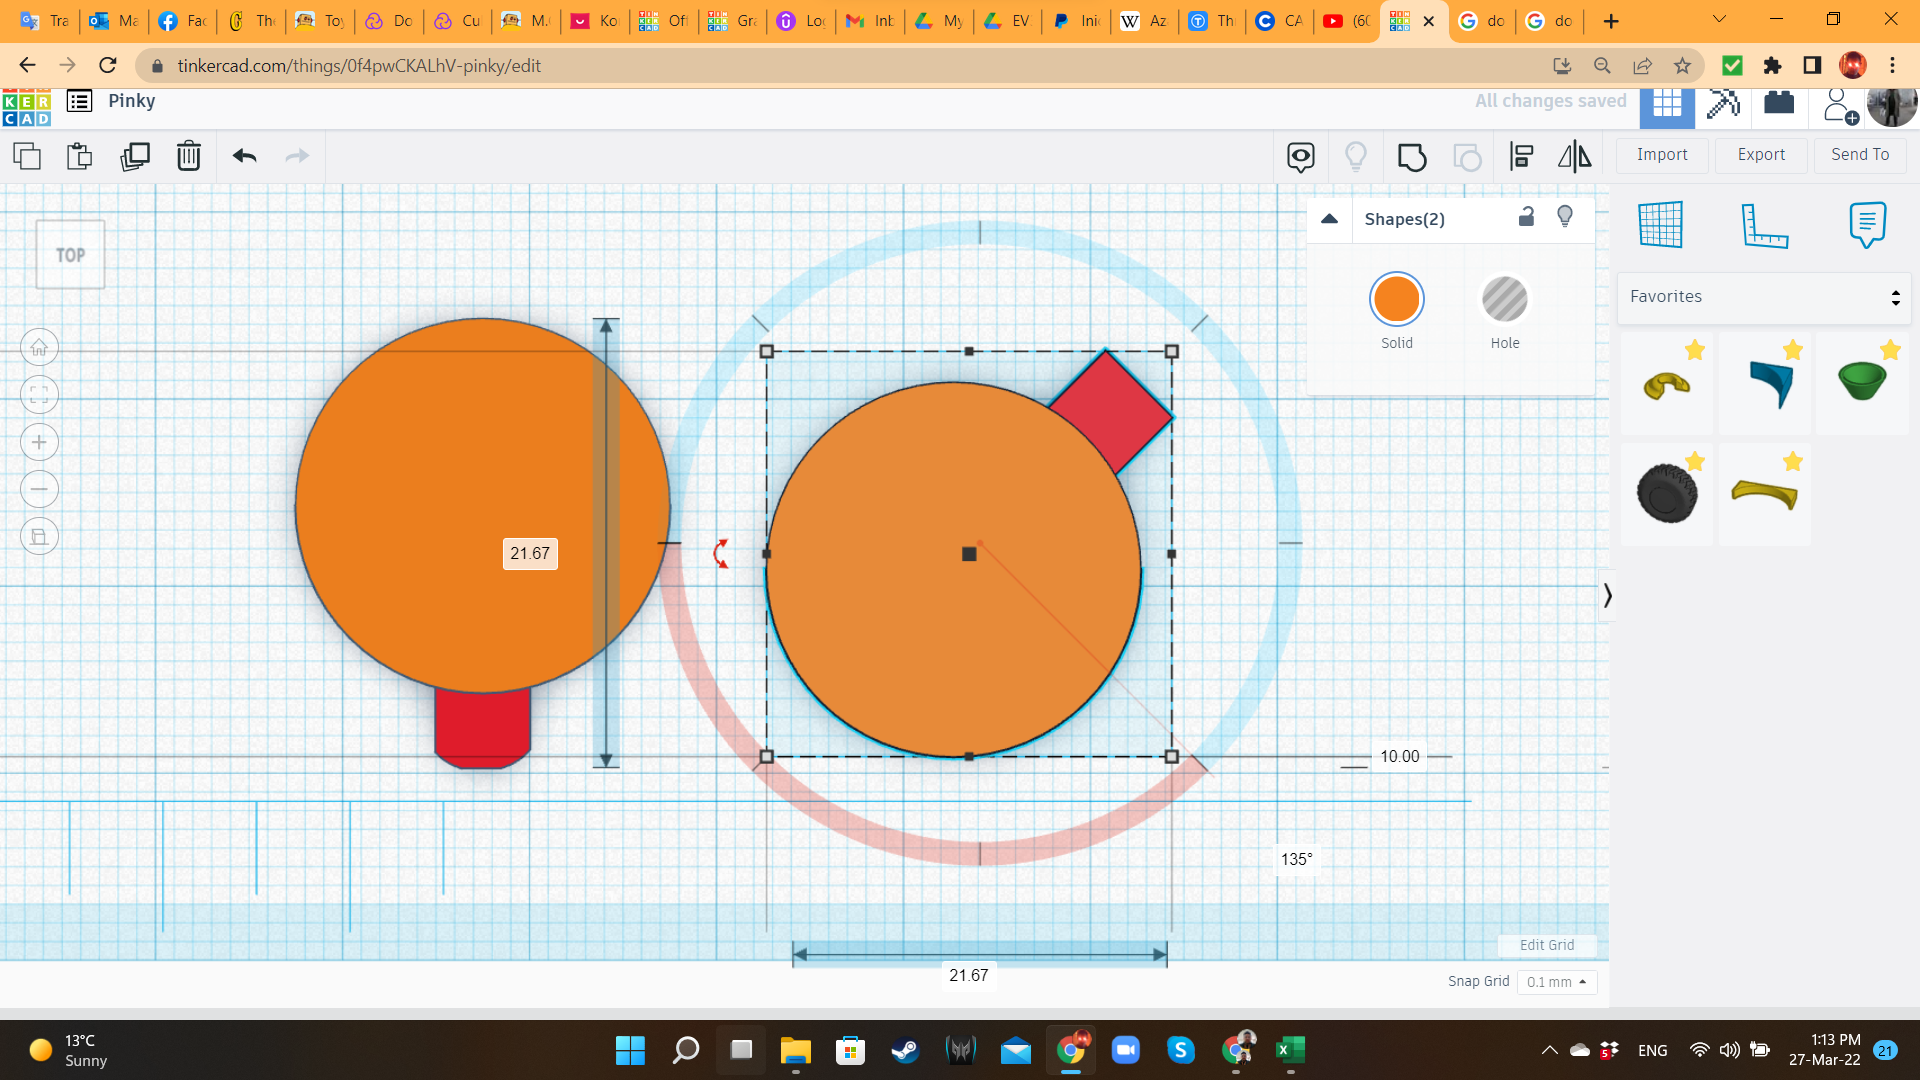Open the Favorites shapes dropdown
This screenshot has width=1920, height=1080.
point(1764,297)
